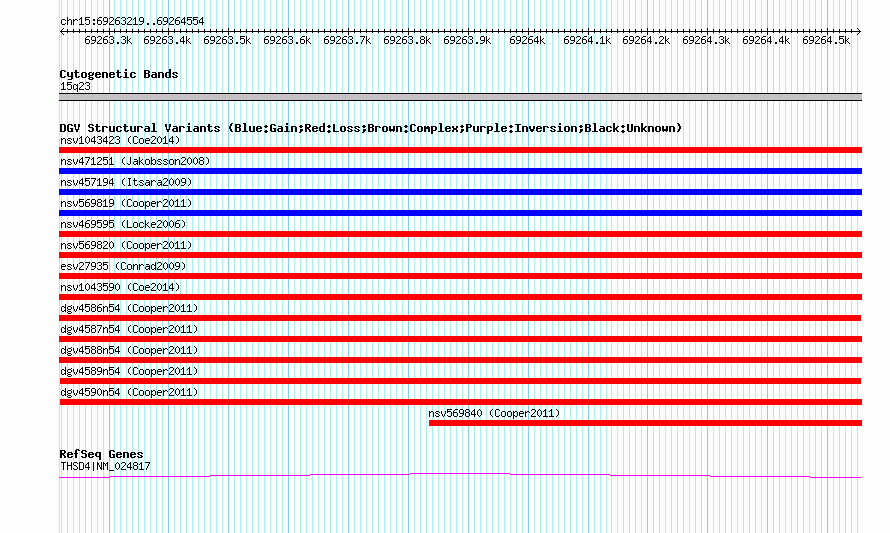Click the nsv457194 (Itsara2009) label
Image resolution: width=890 pixels, height=533 pixels.
126,182
